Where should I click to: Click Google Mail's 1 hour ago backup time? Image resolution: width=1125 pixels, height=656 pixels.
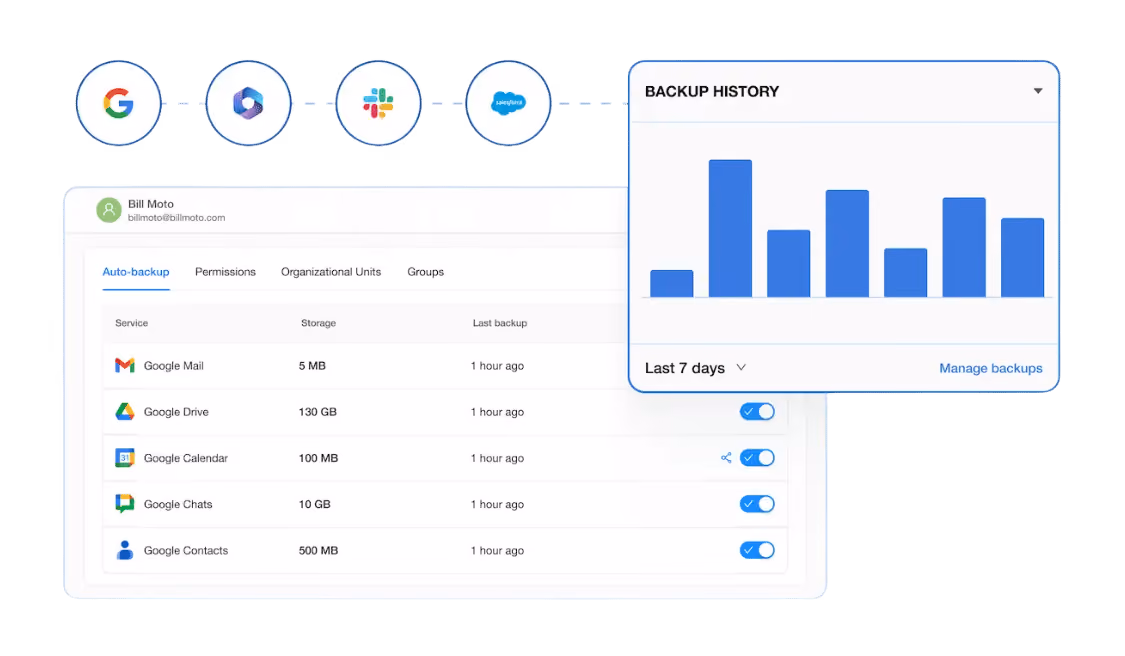tap(497, 365)
